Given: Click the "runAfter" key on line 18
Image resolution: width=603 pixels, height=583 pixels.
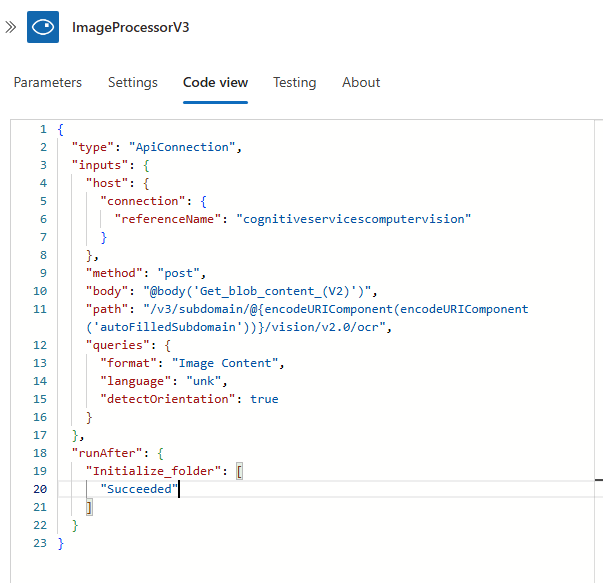Looking at the screenshot, I should (107, 453).
